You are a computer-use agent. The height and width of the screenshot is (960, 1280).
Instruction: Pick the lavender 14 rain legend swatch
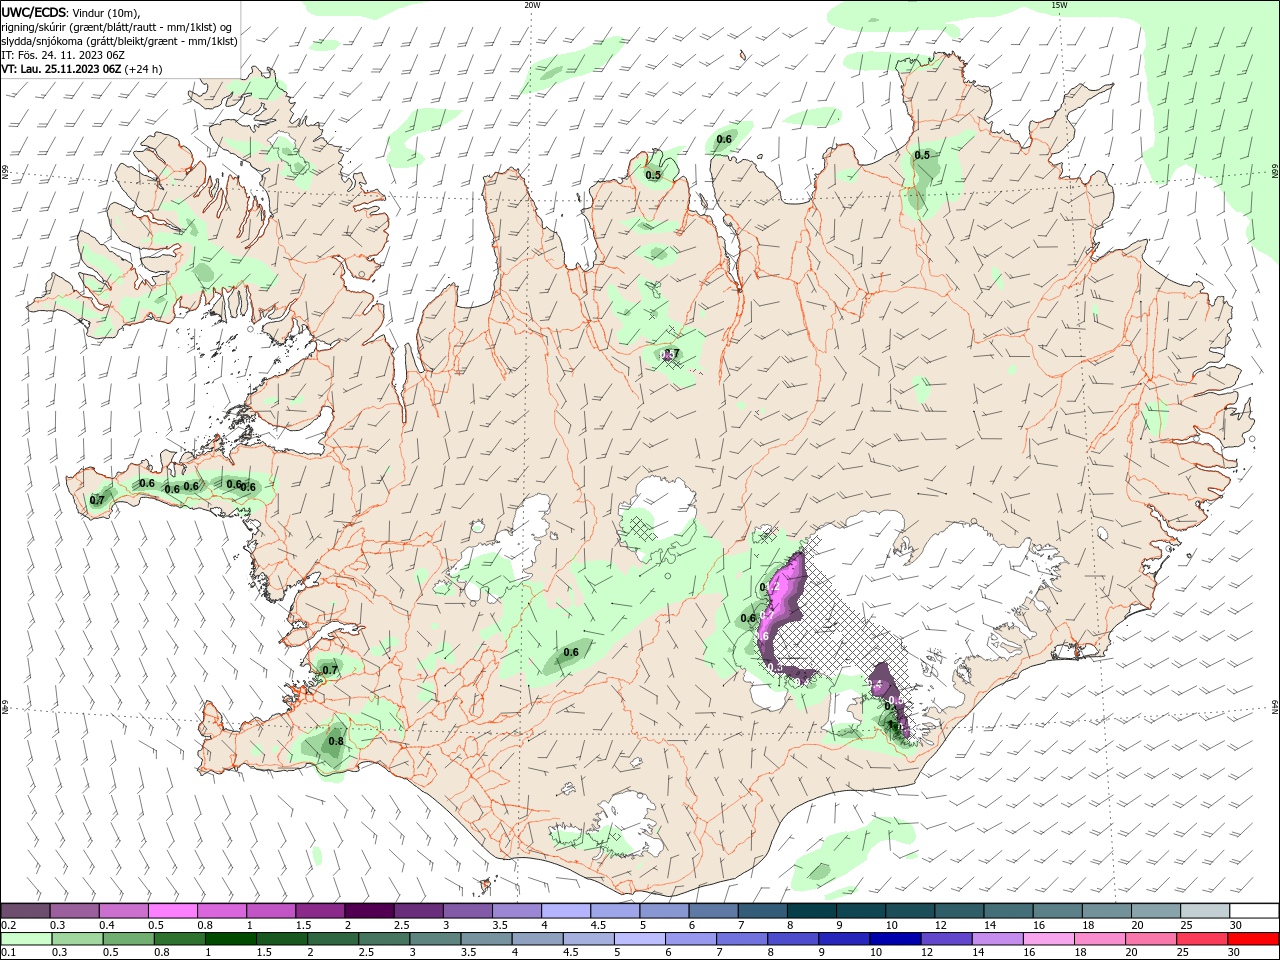click(x=998, y=939)
